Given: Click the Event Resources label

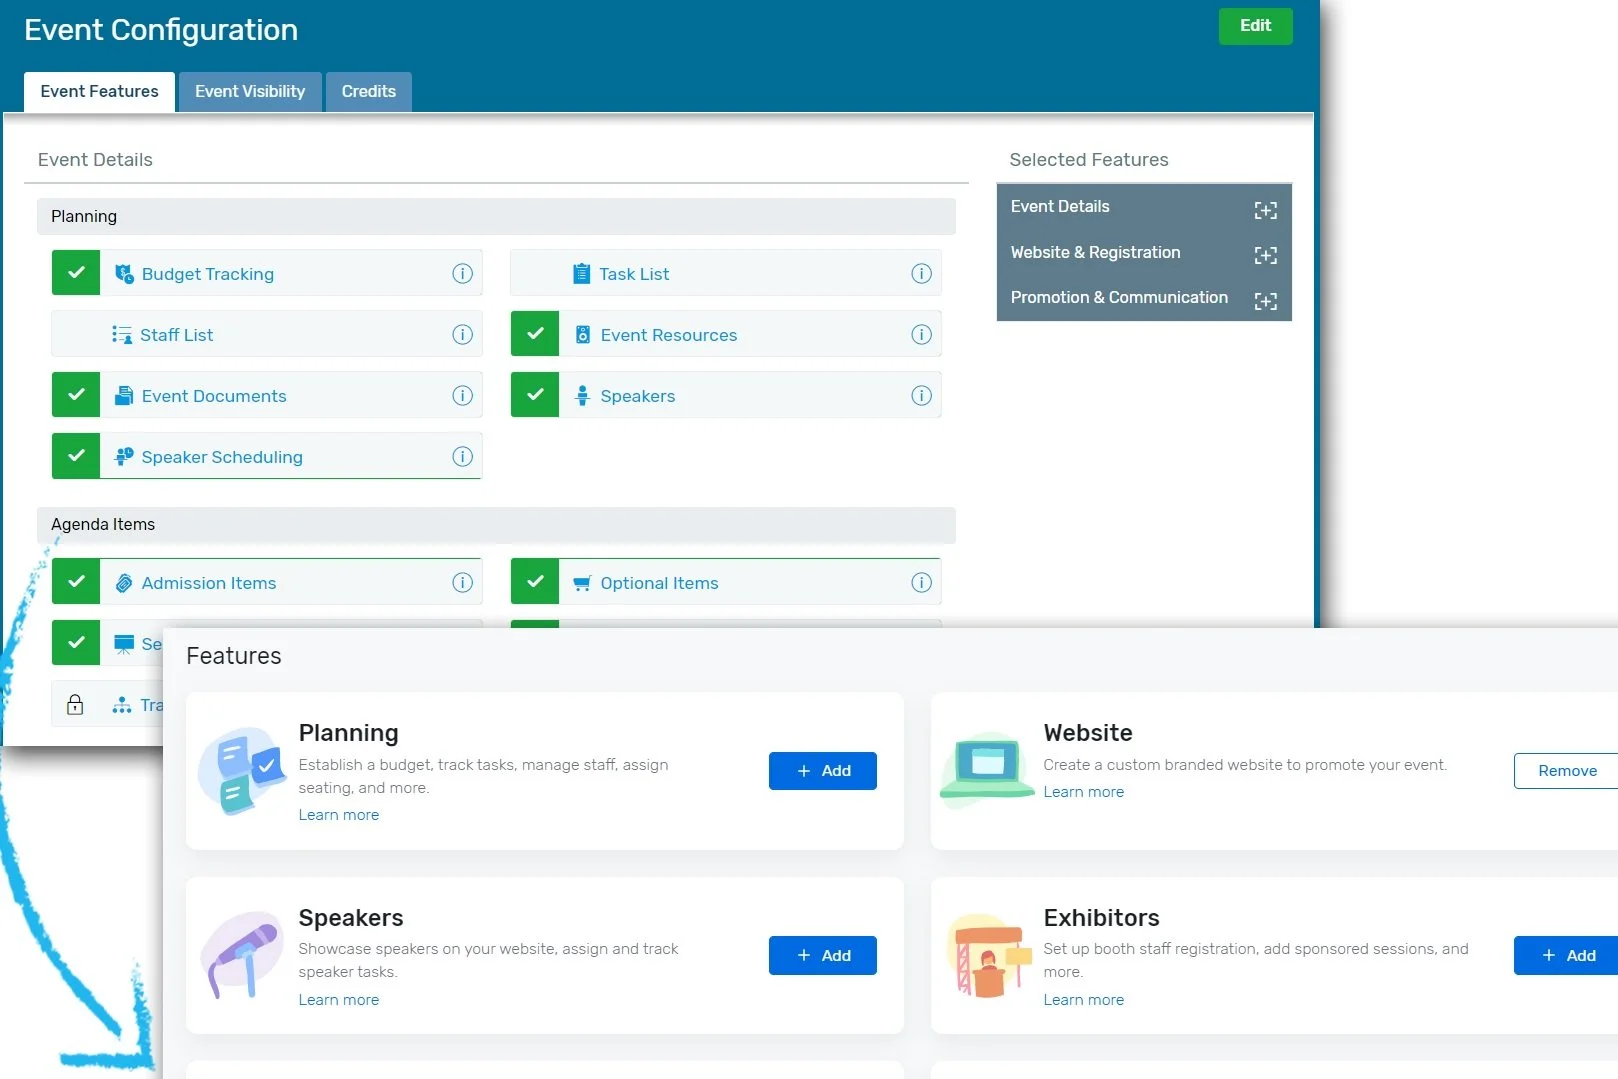Looking at the screenshot, I should click(668, 335).
